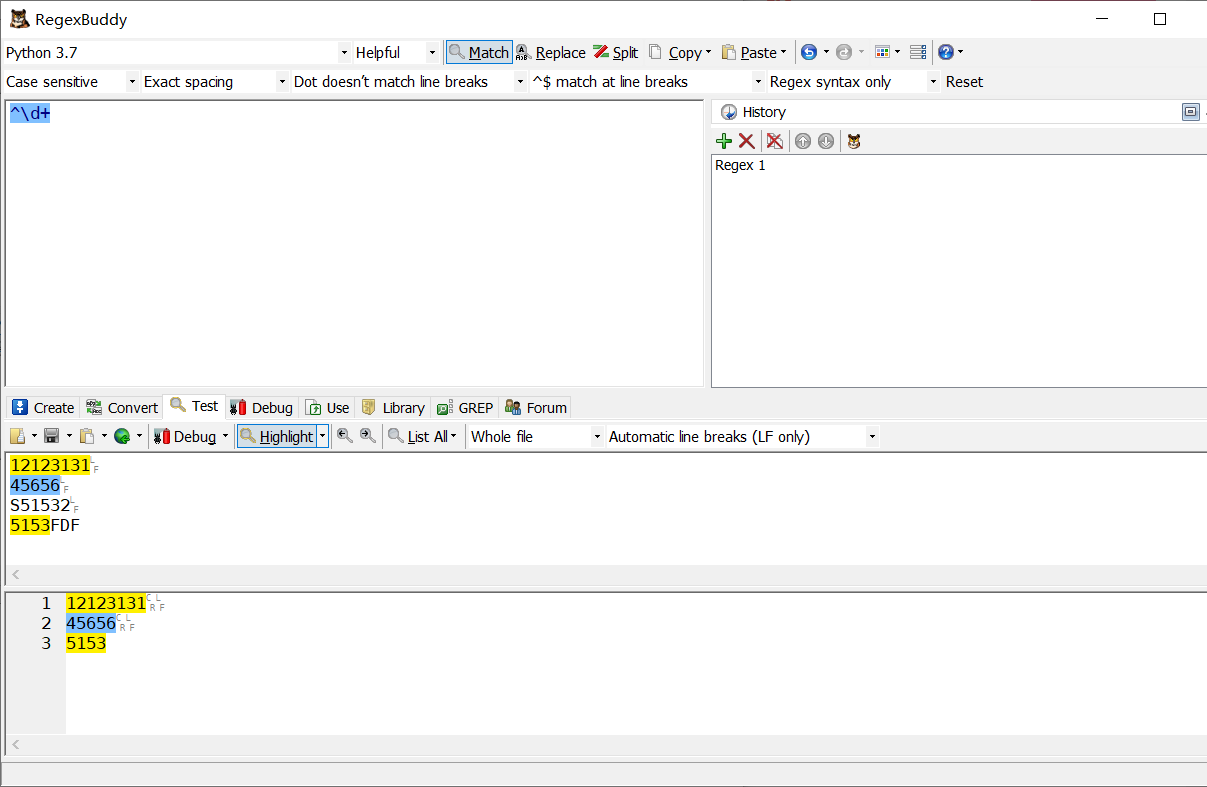Toggle the Regex syntax only option

click(830, 82)
